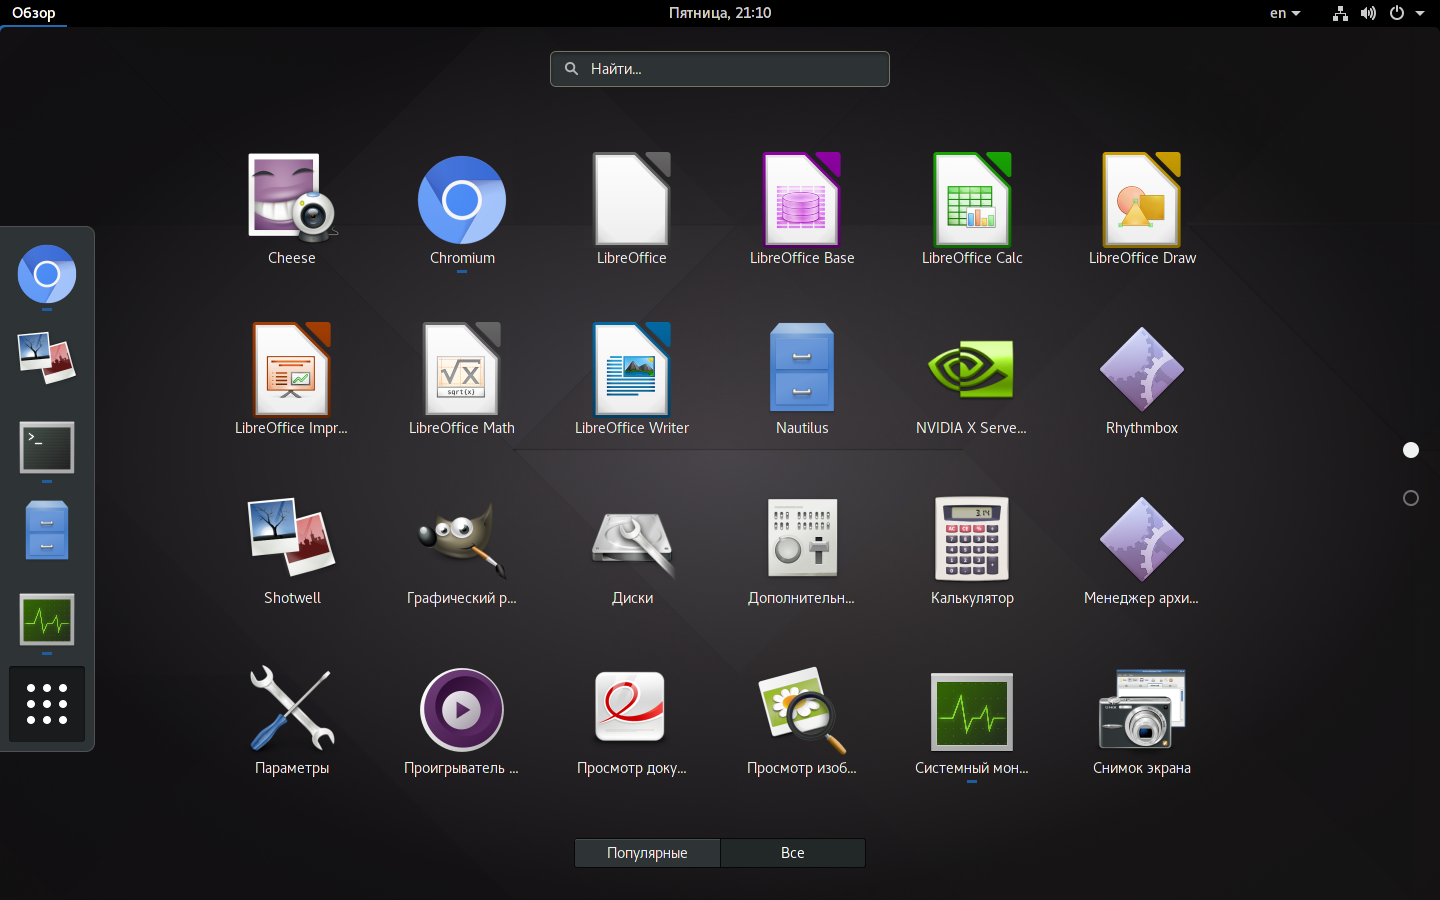Go to the second app page indicator
Image resolution: width=1440 pixels, height=900 pixels.
tap(1411, 498)
